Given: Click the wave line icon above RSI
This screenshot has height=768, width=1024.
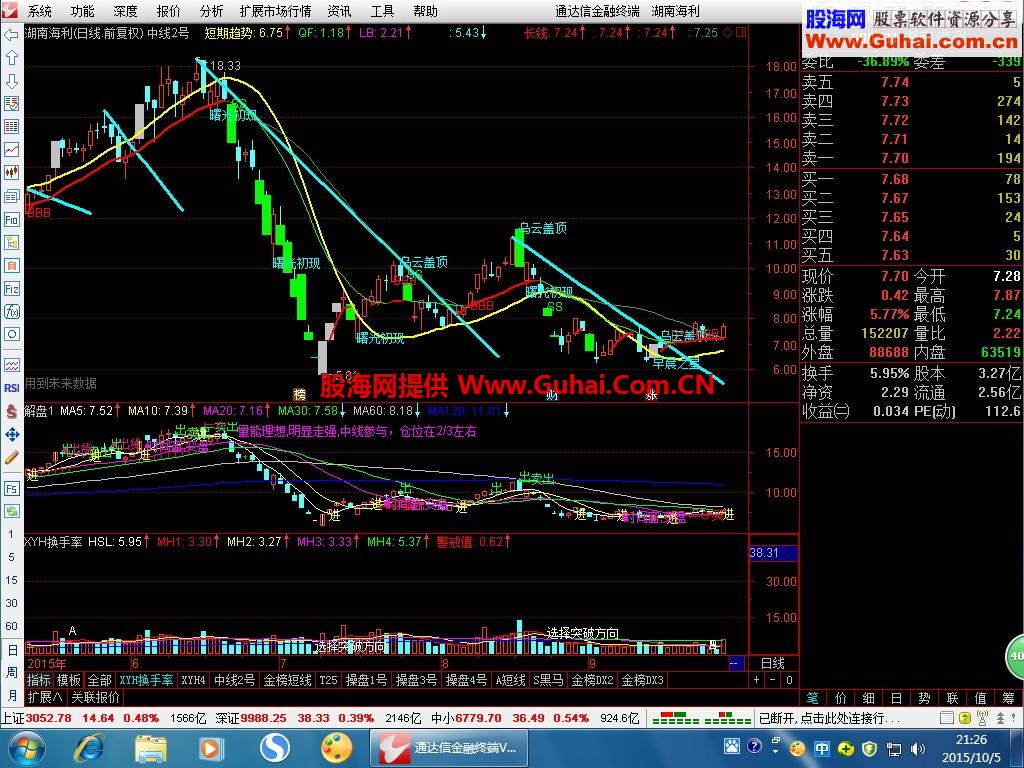Looking at the screenshot, I should (x=11, y=365).
